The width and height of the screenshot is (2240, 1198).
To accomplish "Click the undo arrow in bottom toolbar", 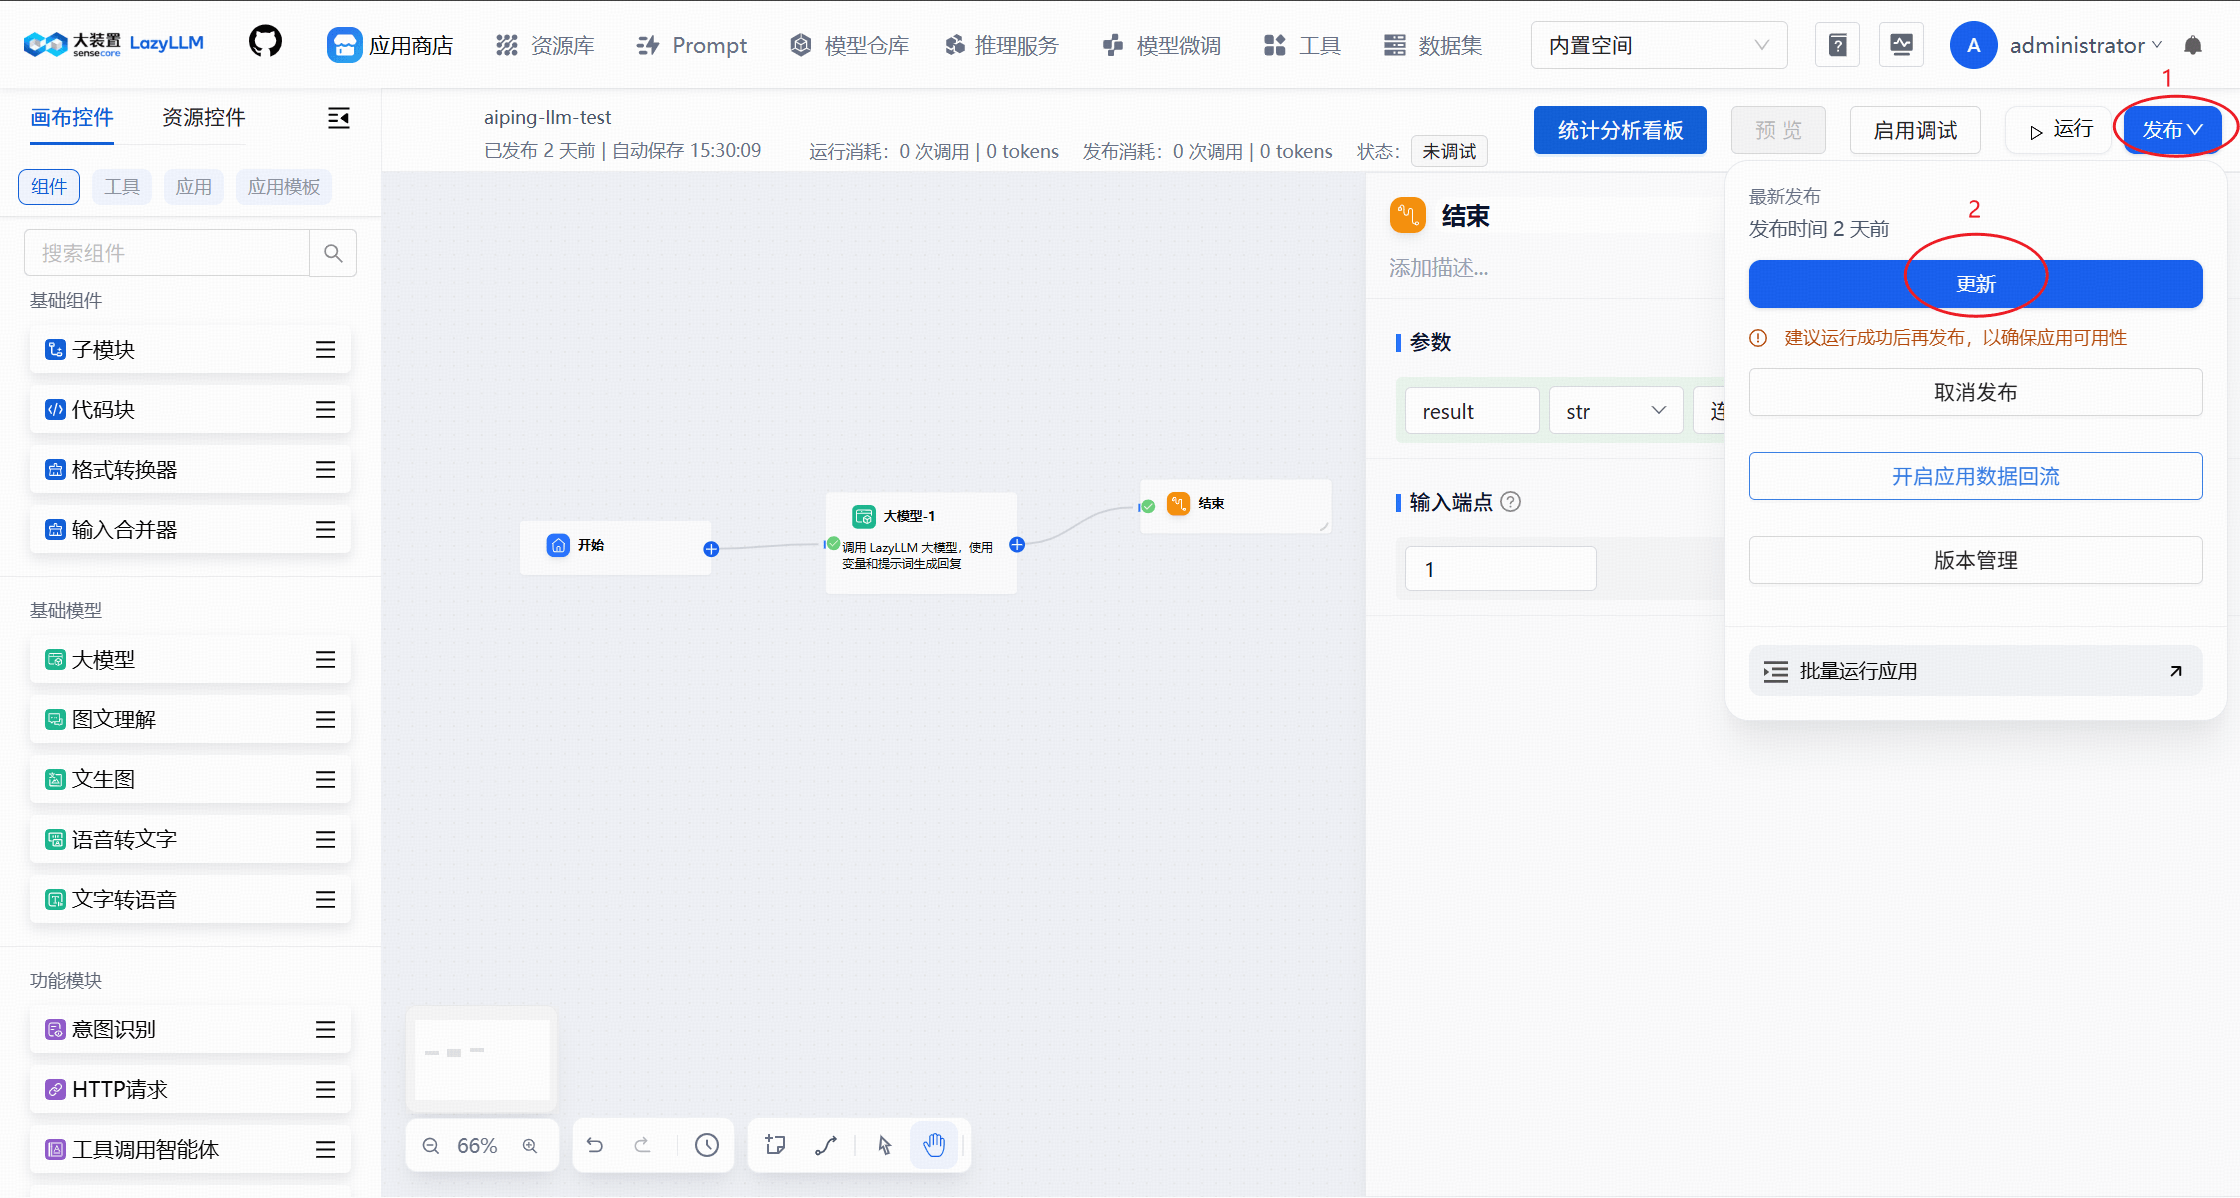I will click(595, 1145).
